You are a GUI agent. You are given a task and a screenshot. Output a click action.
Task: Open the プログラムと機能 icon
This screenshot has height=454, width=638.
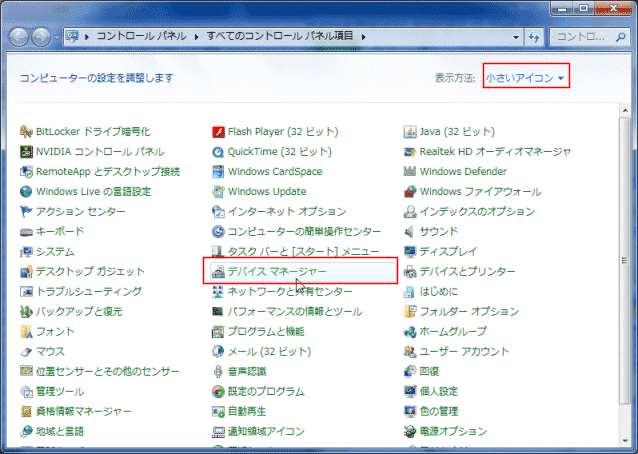(x=218, y=332)
